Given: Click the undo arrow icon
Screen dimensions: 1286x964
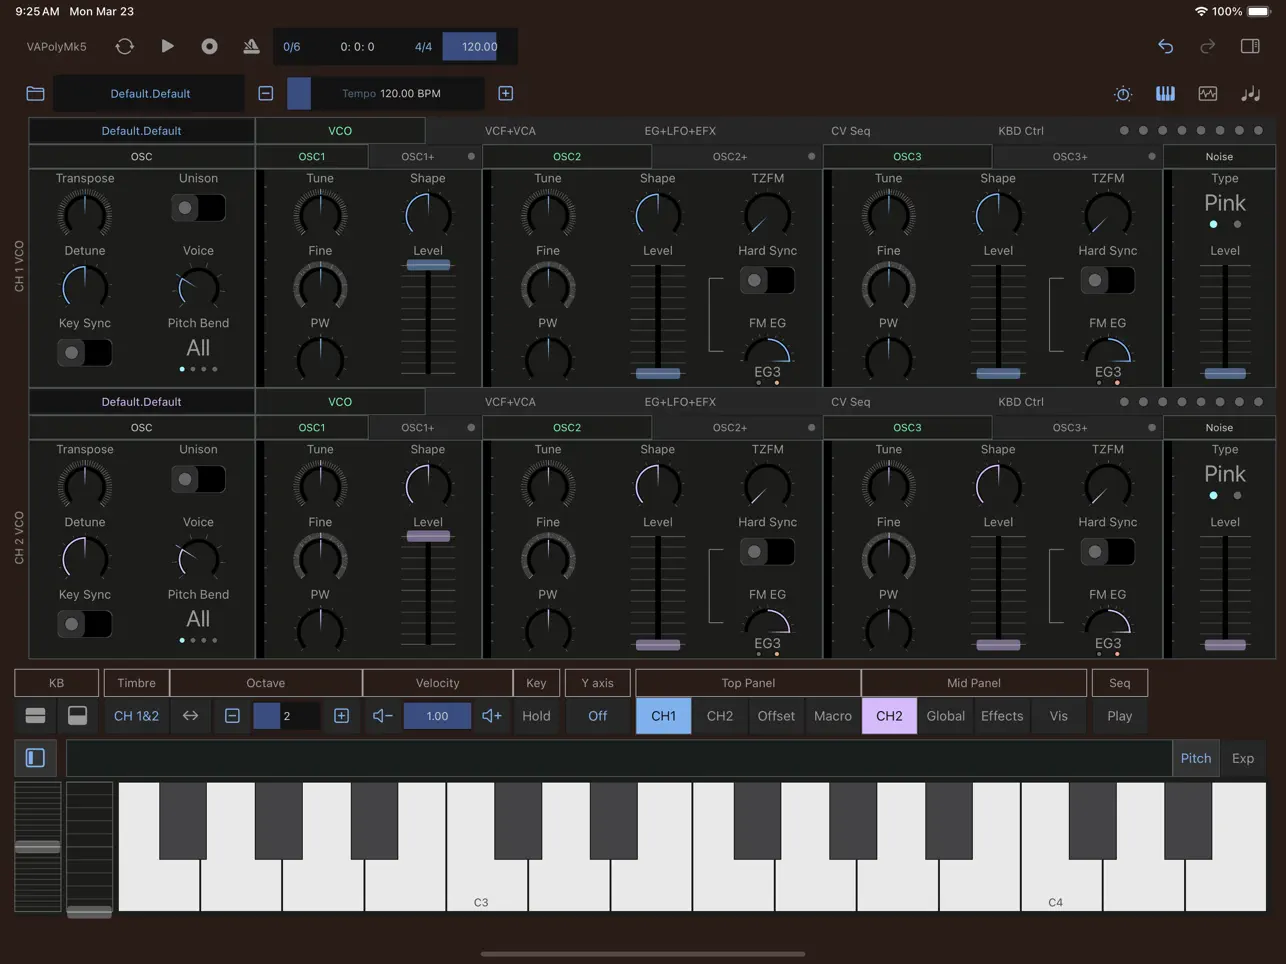Looking at the screenshot, I should click(1165, 46).
